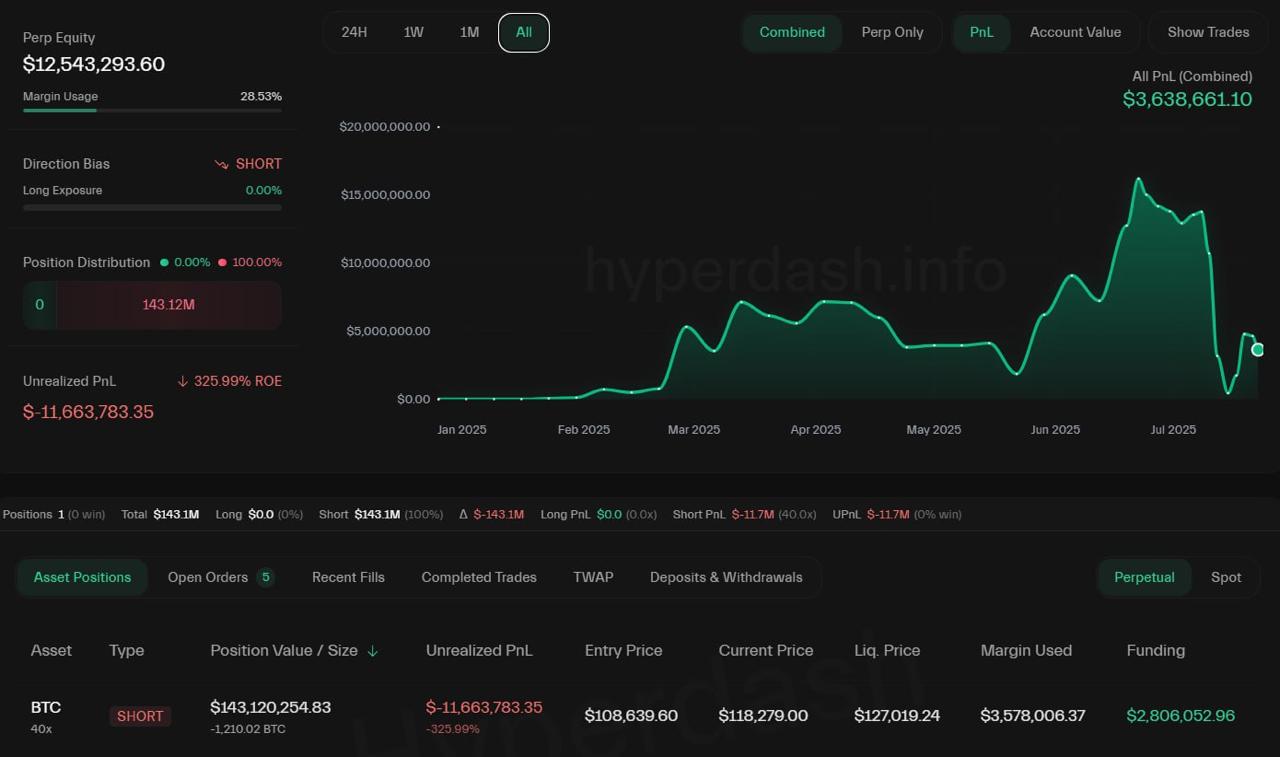The image size is (1280, 757).
Task: Switch to Spot positions
Action: point(1226,577)
